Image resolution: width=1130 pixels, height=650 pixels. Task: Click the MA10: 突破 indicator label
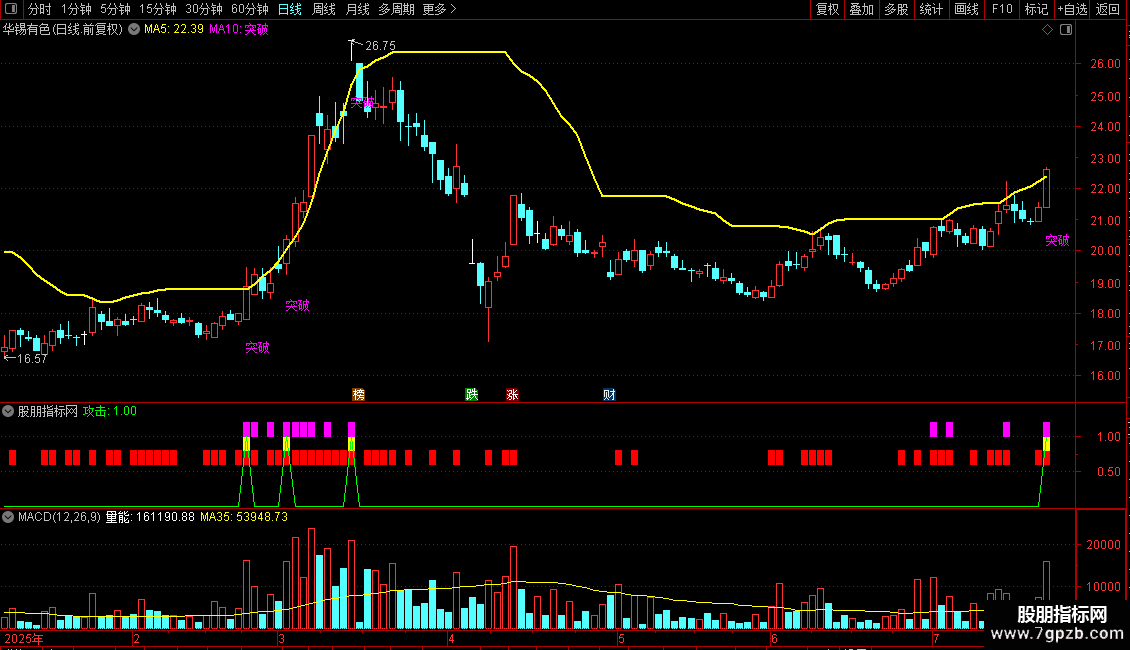[239, 30]
